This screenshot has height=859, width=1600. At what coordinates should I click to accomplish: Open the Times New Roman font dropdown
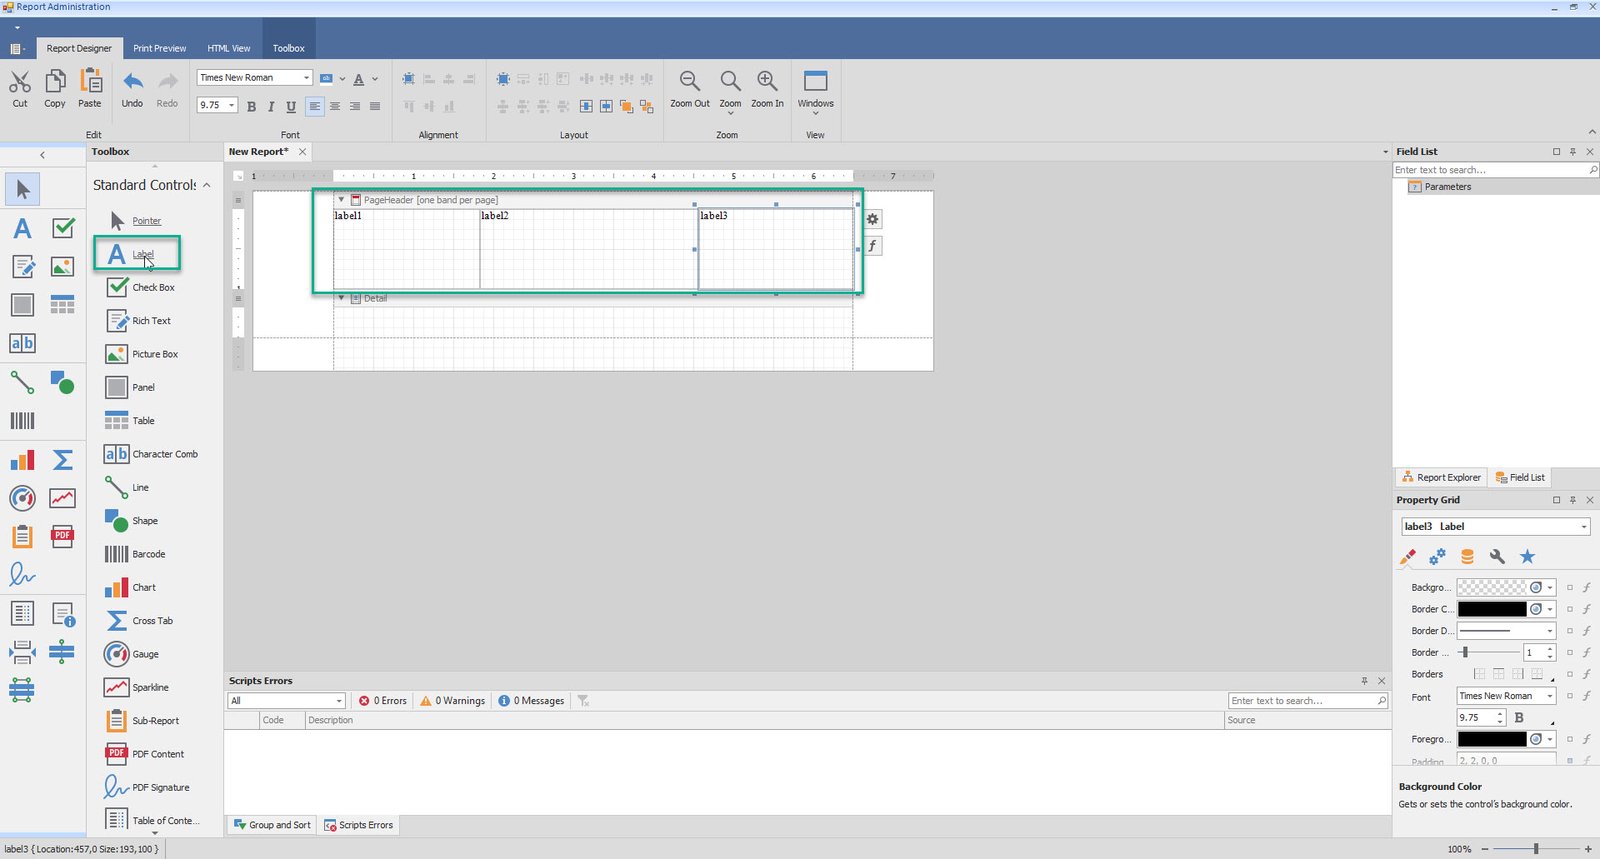[x=306, y=78]
